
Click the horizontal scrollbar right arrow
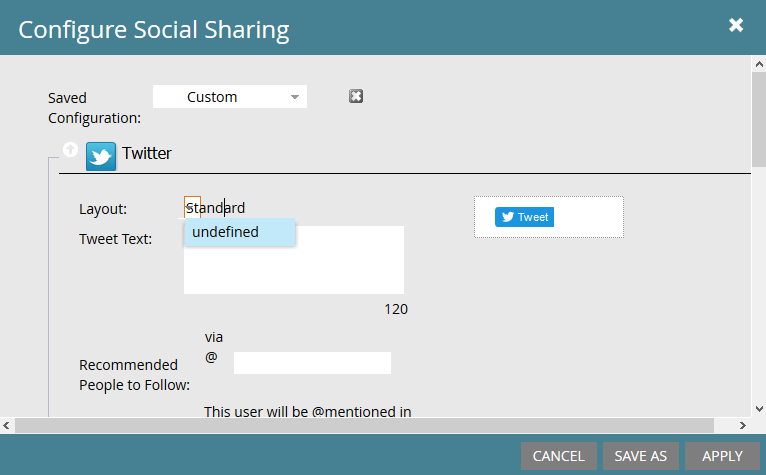point(742,425)
